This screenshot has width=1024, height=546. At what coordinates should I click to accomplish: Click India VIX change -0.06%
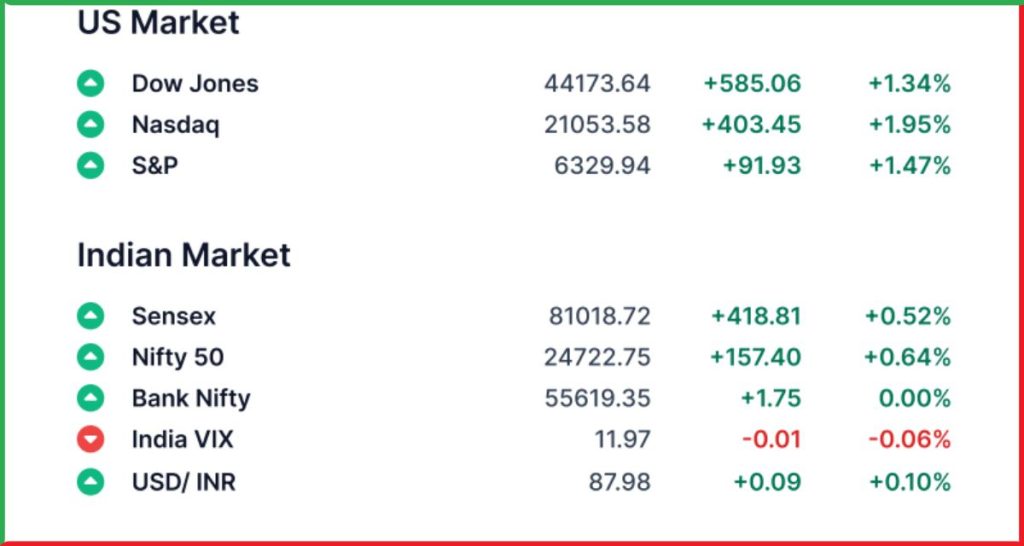tap(909, 440)
